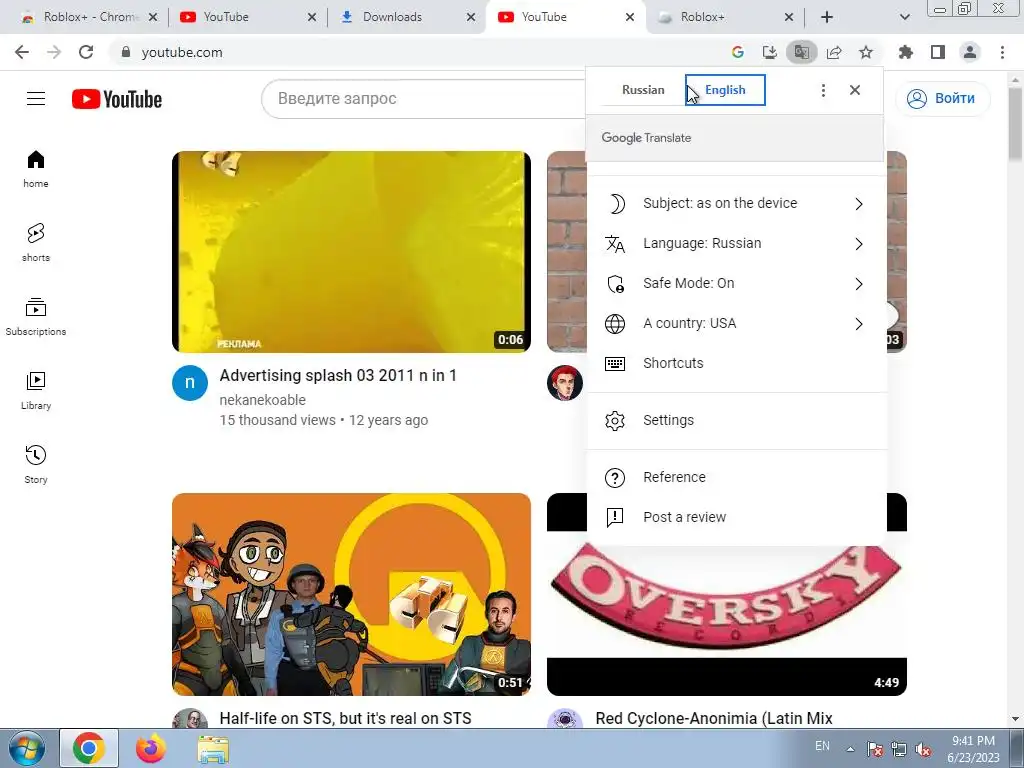Image resolution: width=1024 pixels, height=768 pixels.
Task: Open Story (history) in the sidebar
Action: (36, 464)
